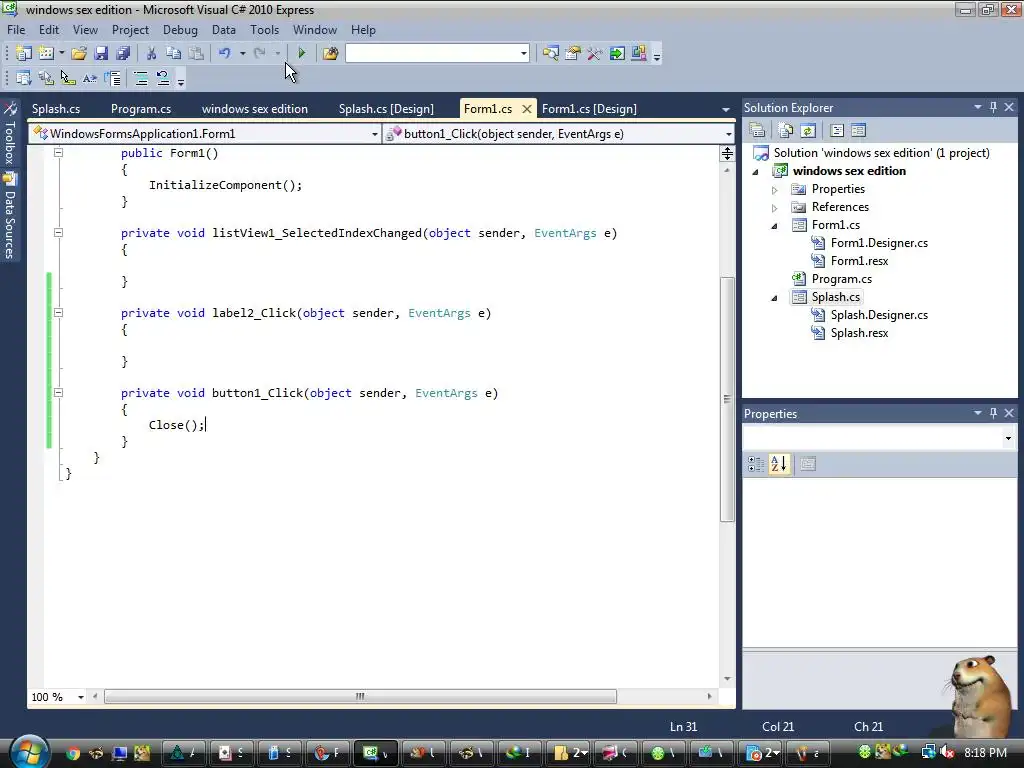Click Solution Explorer's Properties icon

click(x=757, y=130)
